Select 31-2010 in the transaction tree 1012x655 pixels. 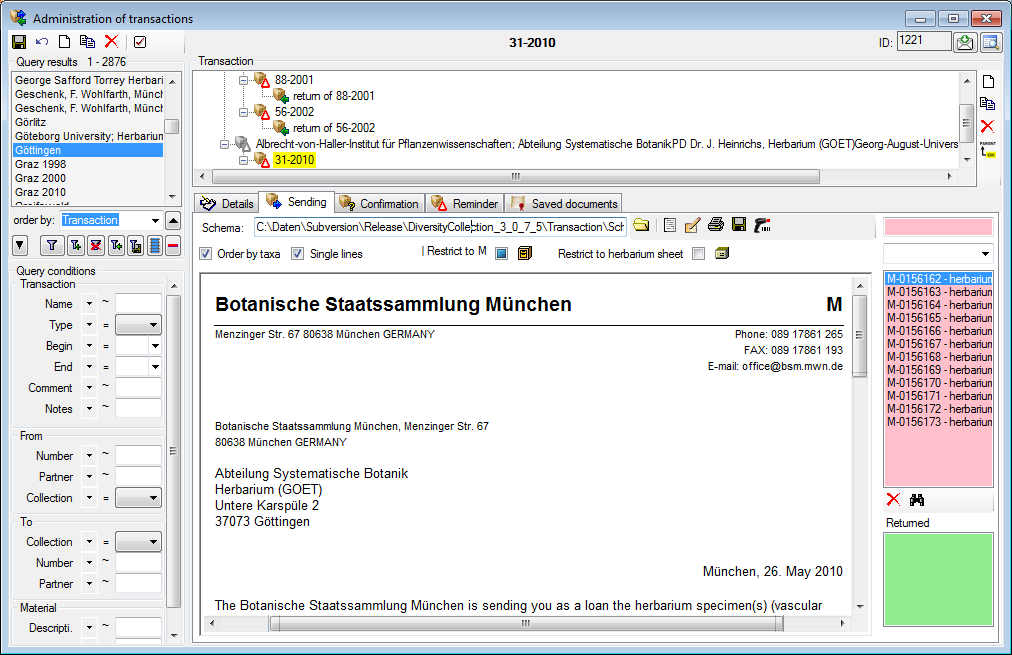coord(294,160)
